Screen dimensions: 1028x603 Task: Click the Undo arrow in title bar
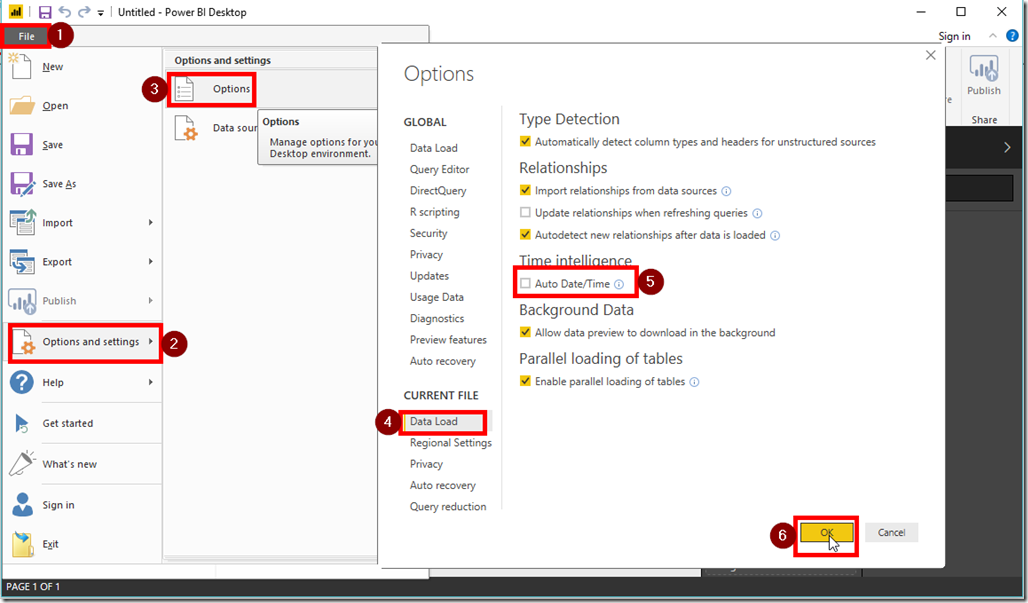[x=64, y=12]
